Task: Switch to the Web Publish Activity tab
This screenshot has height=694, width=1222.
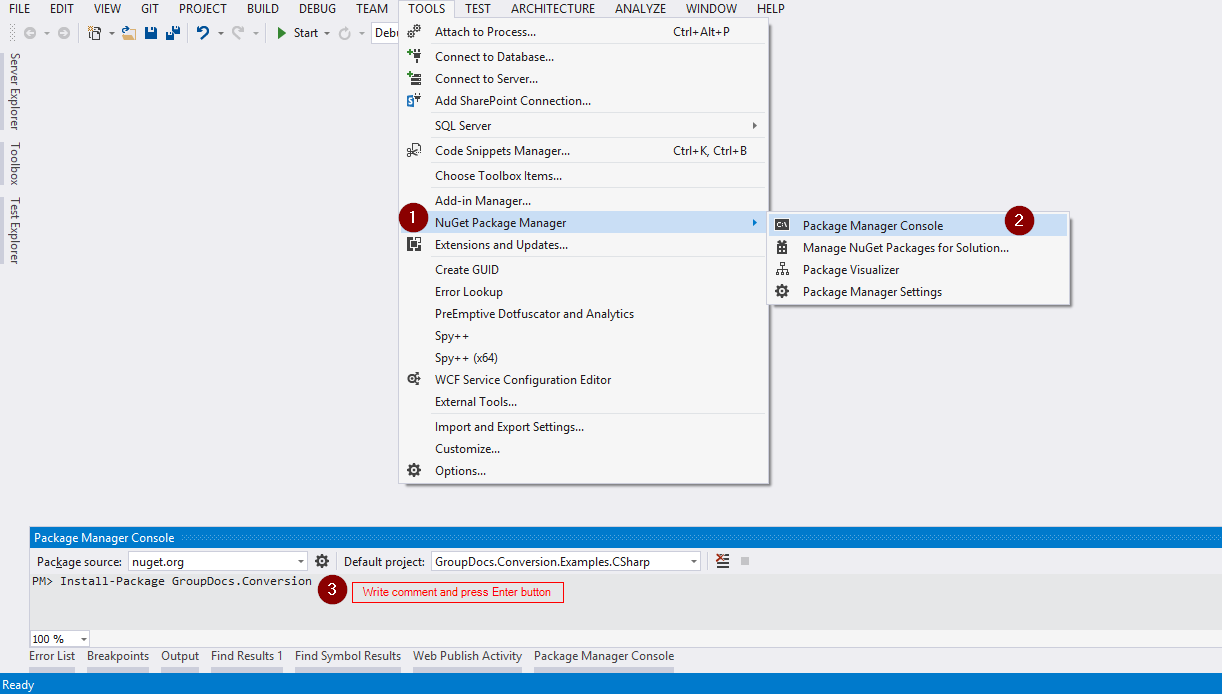Action: (468, 656)
